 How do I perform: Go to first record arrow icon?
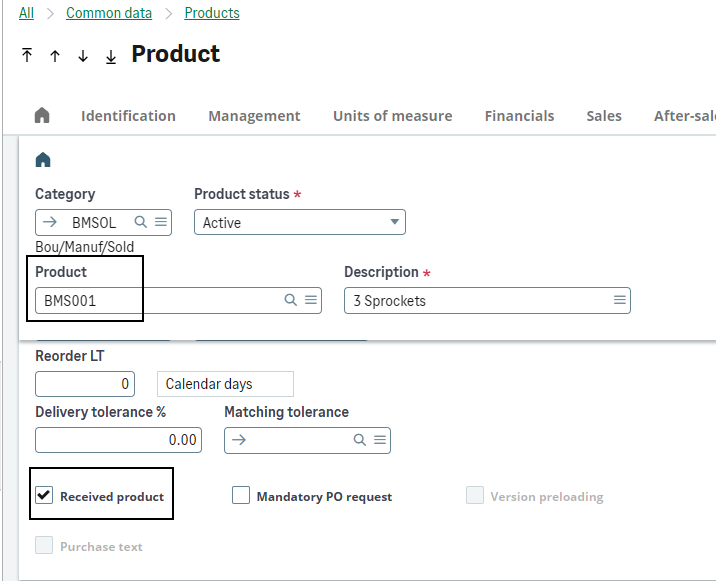coord(27,55)
